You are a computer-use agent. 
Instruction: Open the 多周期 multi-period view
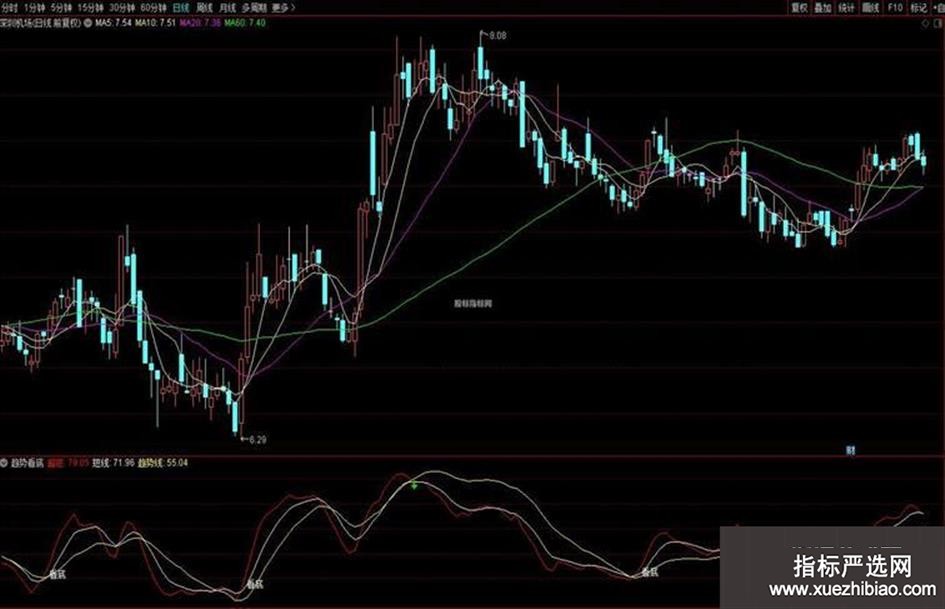coord(254,8)
